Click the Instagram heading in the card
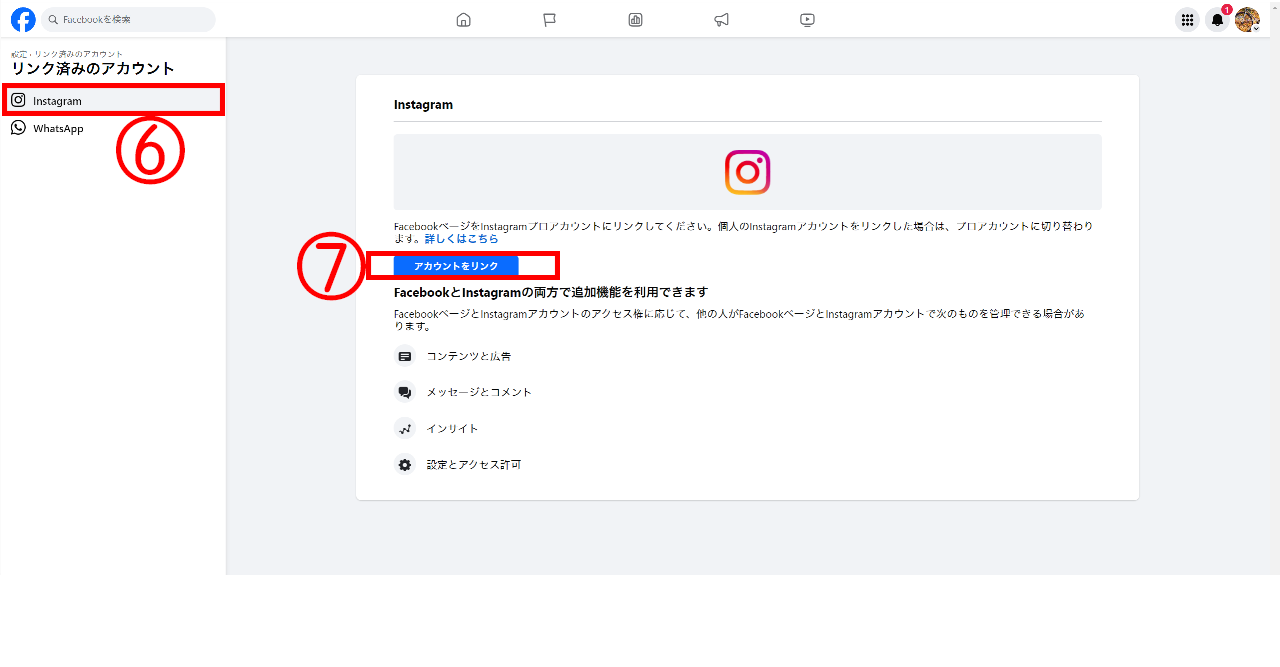Image resolution: width=1280 pixels, height=667 pixels. pyautogui.click(x=423, y=104)
